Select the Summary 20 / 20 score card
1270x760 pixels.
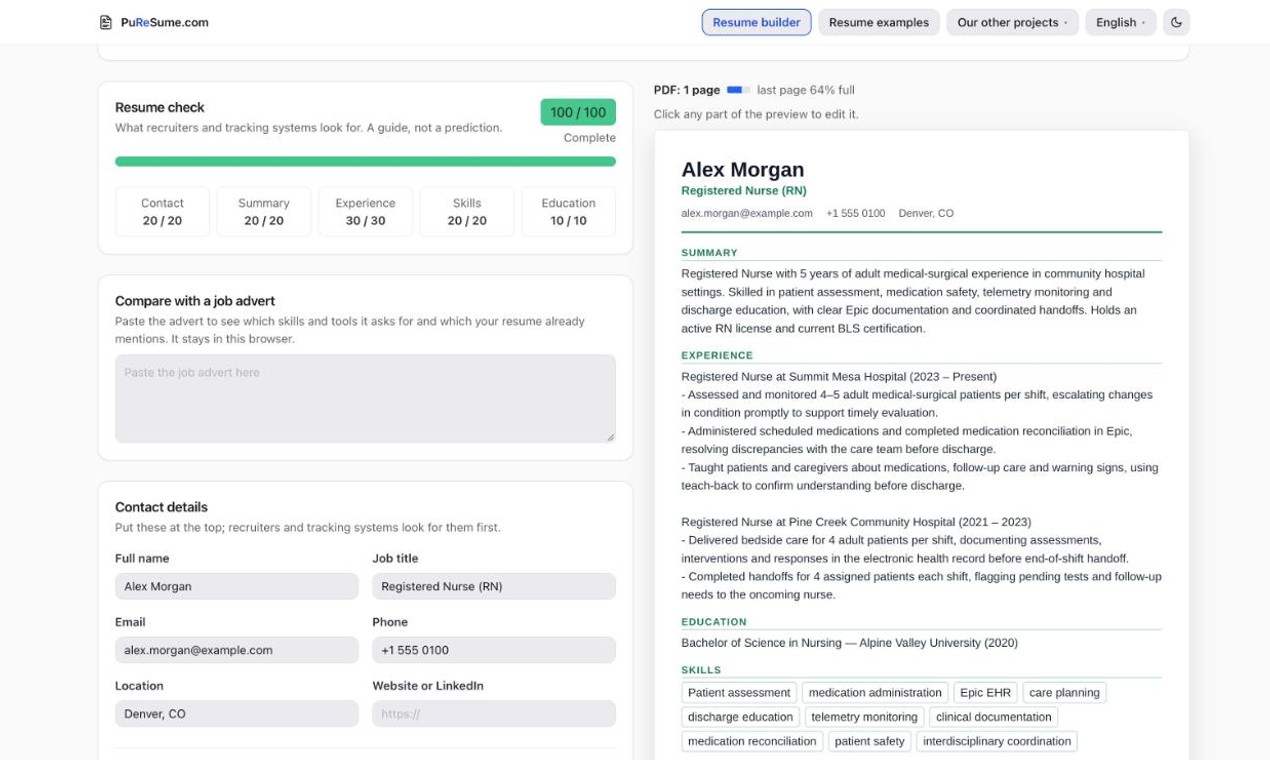pyautogui.click(x=264, y=211)
